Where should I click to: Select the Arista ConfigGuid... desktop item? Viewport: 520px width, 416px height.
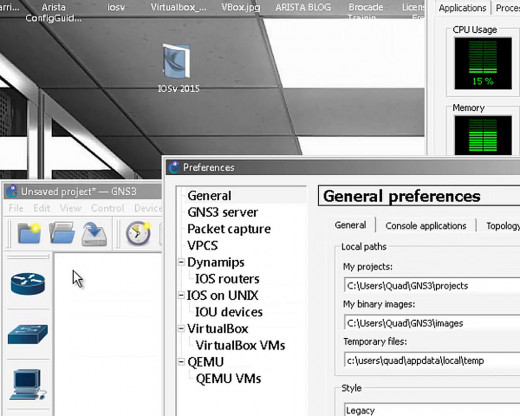(53, 13)
